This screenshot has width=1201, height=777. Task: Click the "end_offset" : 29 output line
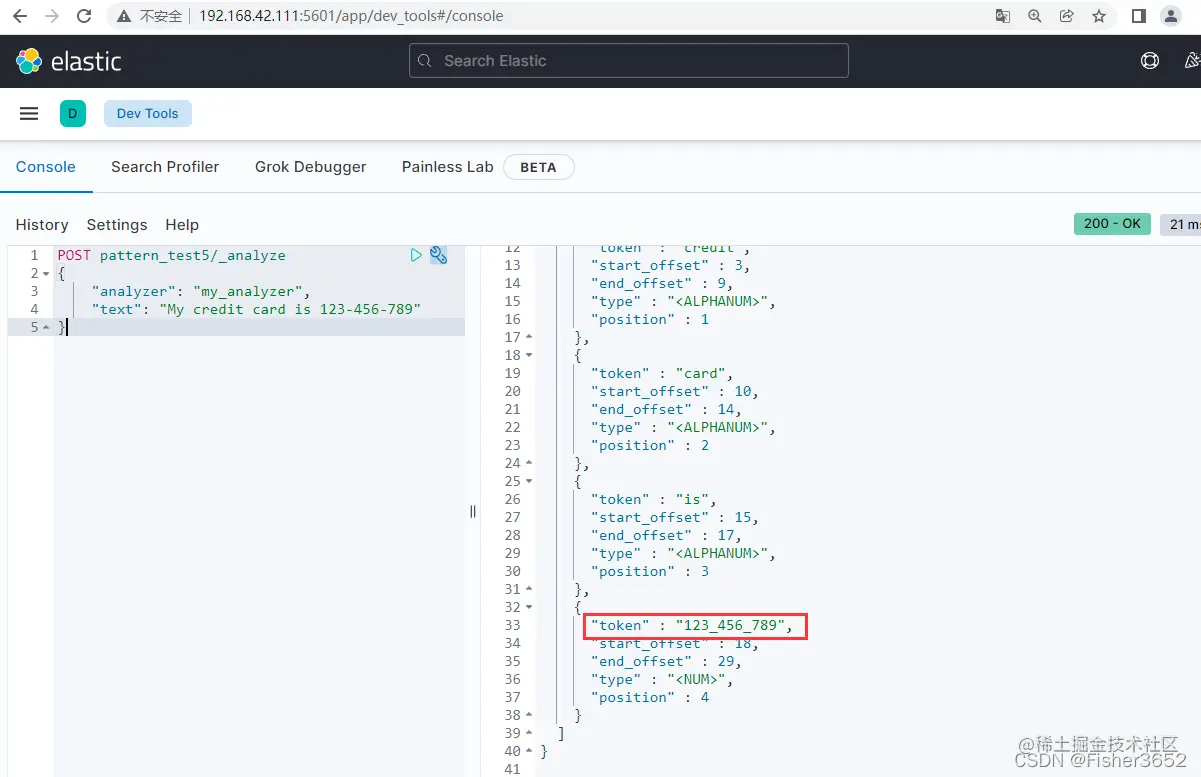coord(666,662)
